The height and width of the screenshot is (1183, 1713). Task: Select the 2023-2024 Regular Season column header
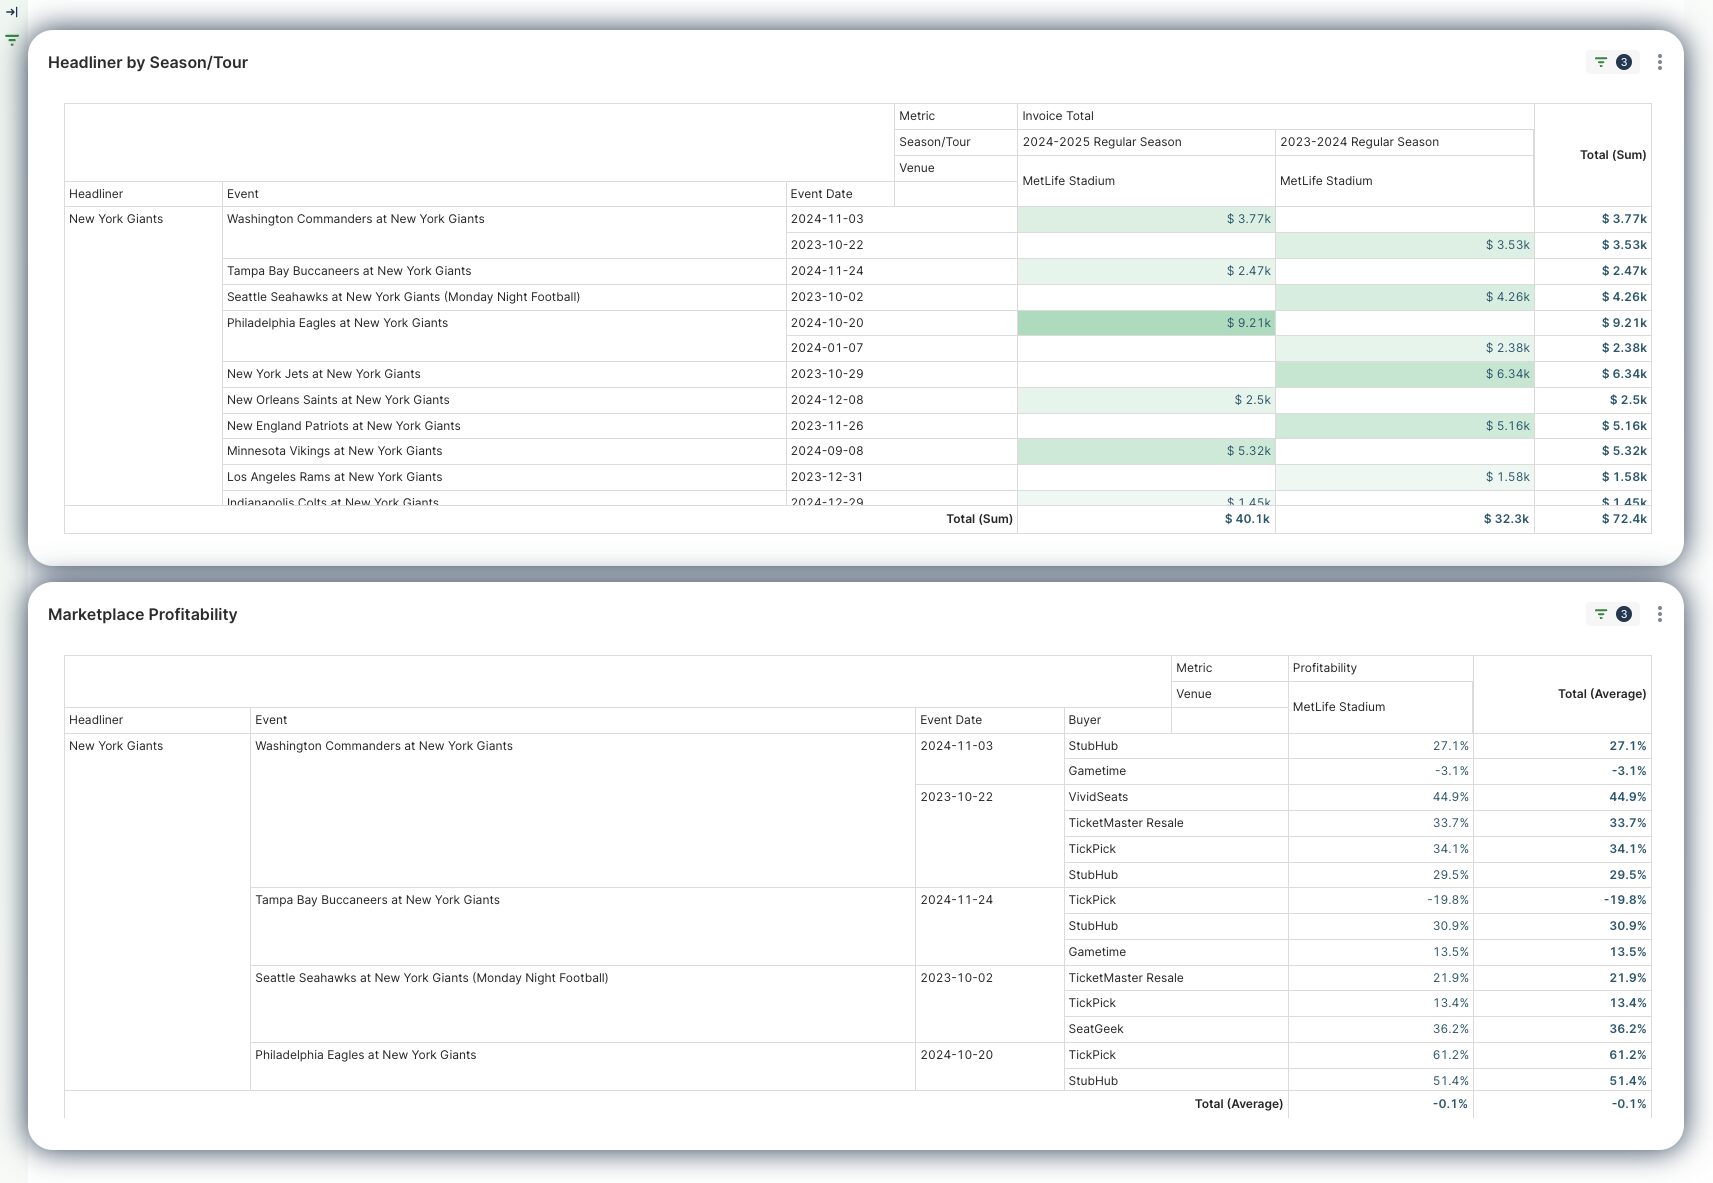click(x=1359, y=142)
